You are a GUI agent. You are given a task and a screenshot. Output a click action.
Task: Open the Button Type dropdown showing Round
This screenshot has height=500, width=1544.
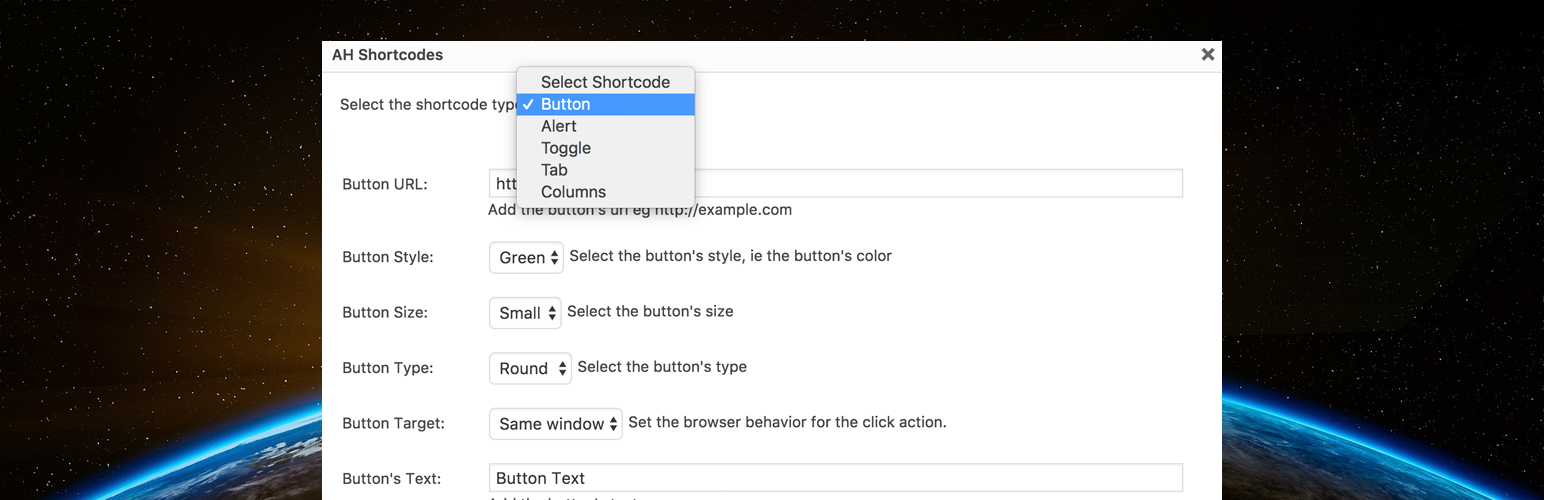pyautogui.click(x=530, y=368)
